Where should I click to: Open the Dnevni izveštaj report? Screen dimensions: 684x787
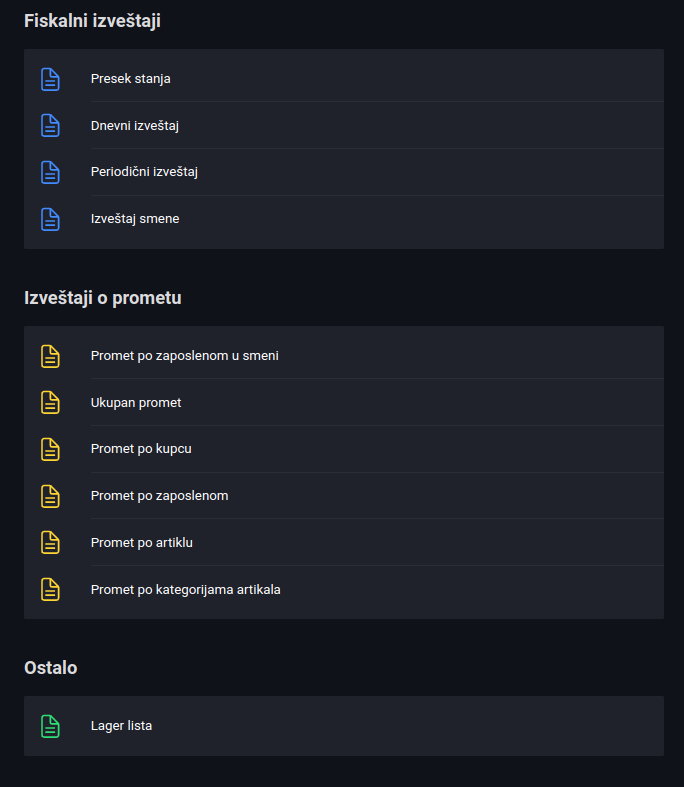[x=344, y=125]
